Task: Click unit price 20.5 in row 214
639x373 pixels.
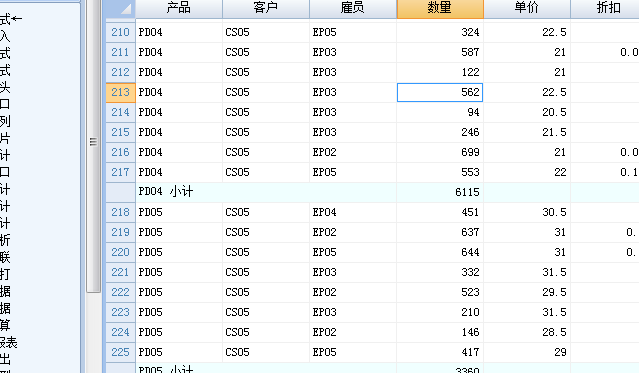Action: [x=527, y=112]
